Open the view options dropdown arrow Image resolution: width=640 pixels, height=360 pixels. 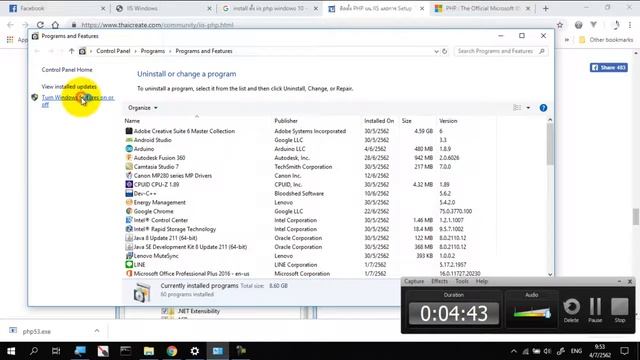point(528,108)
